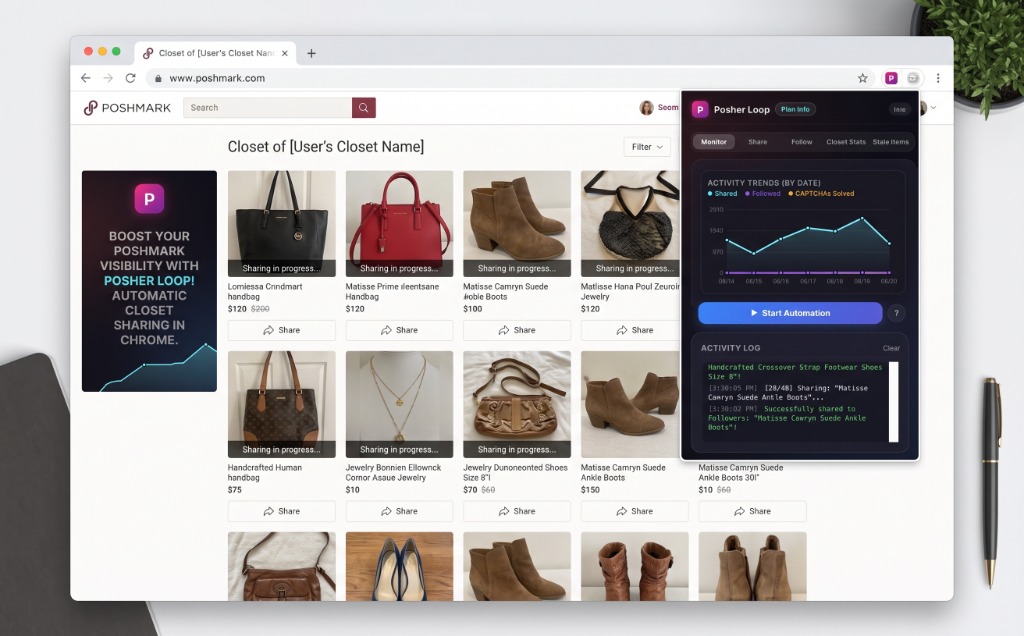Open a new browser tab
1024x636 pixels.
[312, 54]
